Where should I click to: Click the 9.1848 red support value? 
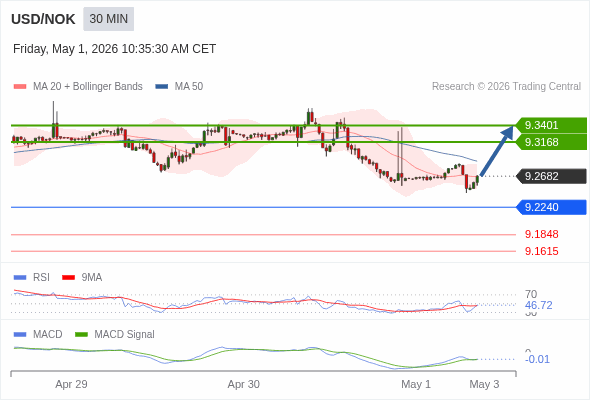pyautogui.click(x=541, y=234)
